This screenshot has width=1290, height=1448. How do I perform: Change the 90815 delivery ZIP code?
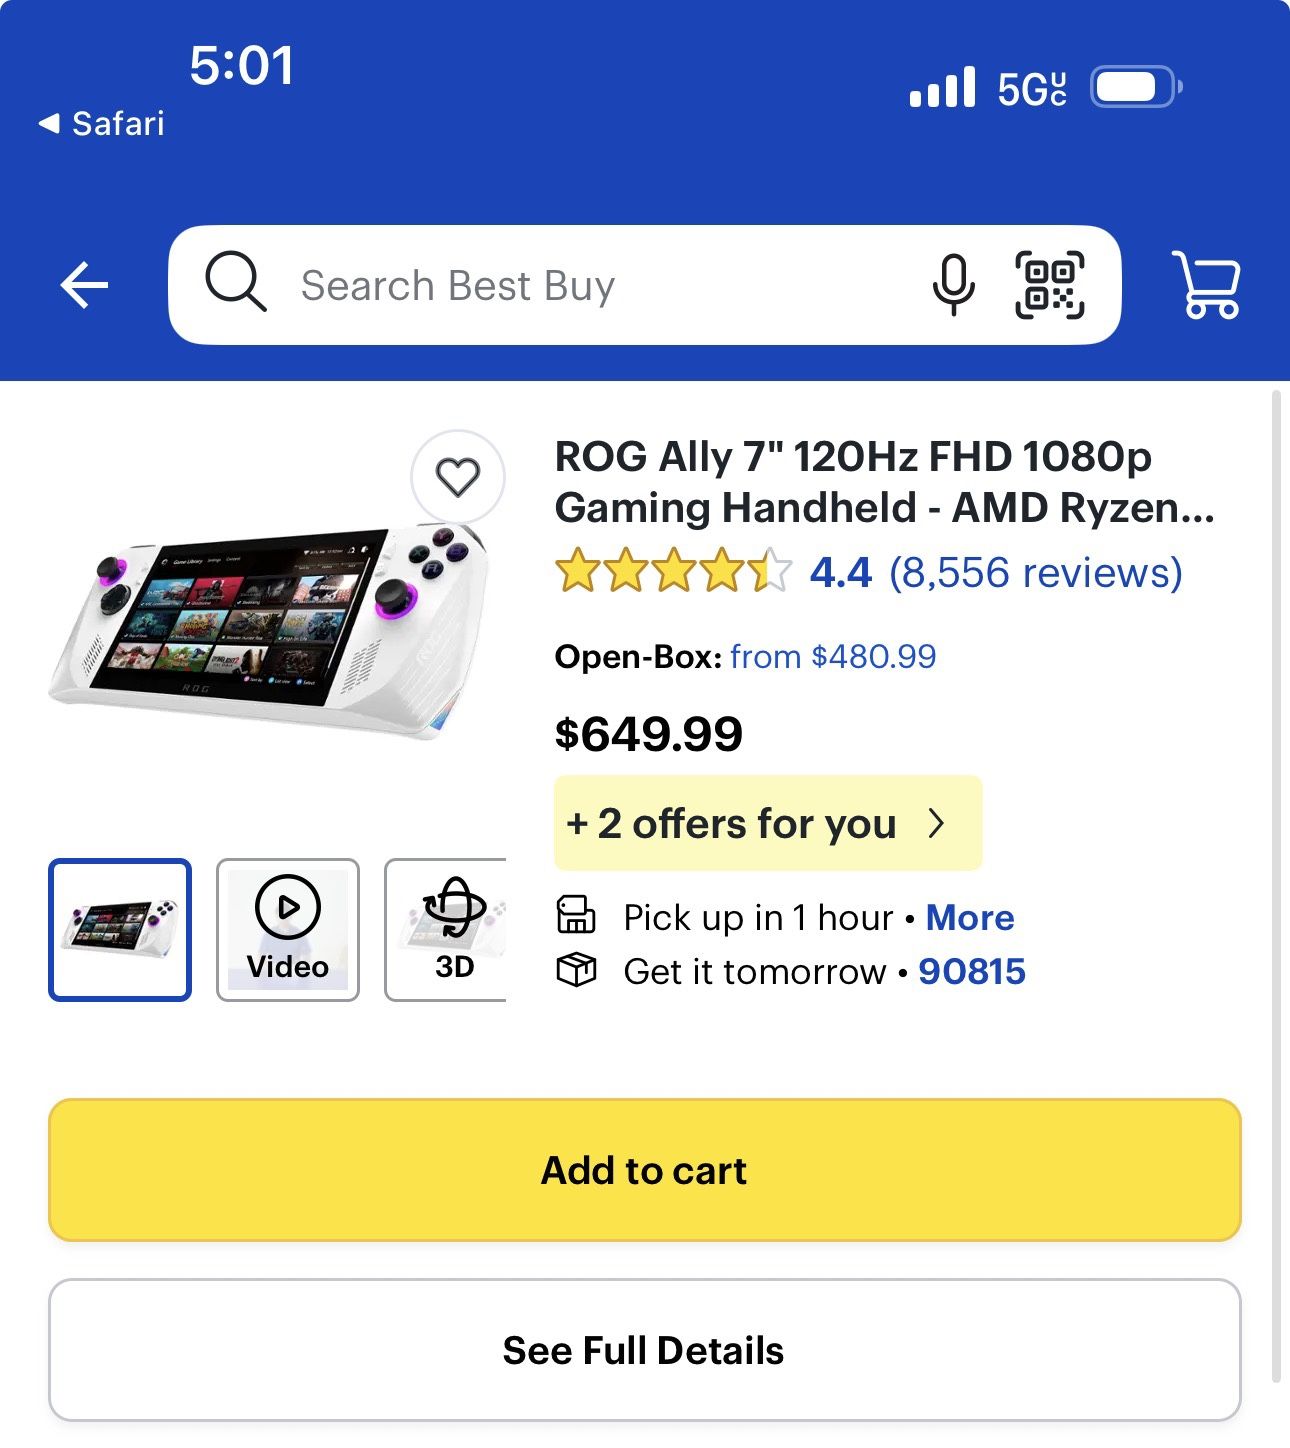[972, 971]
